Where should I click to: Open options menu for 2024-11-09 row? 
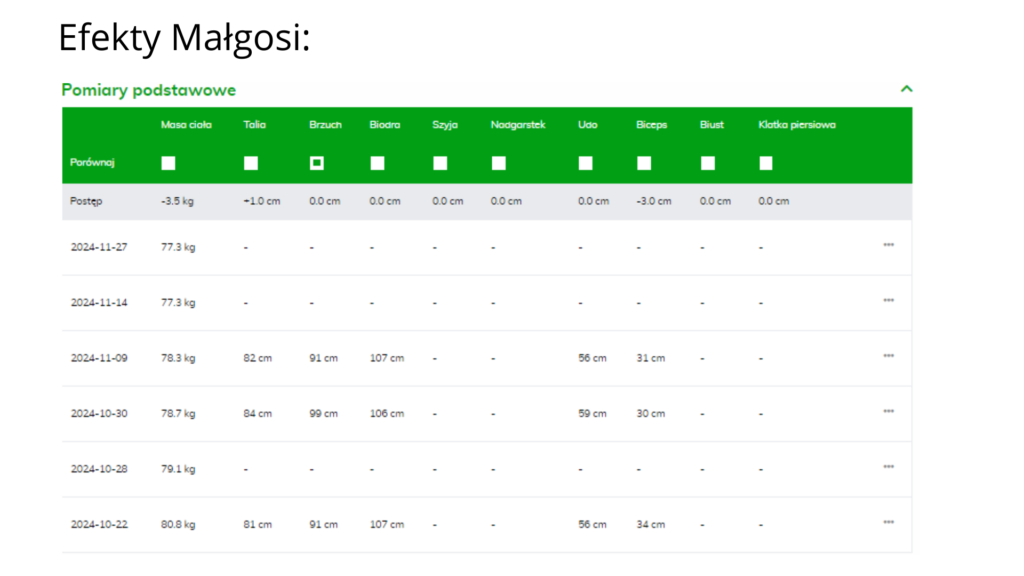[888, 356]
